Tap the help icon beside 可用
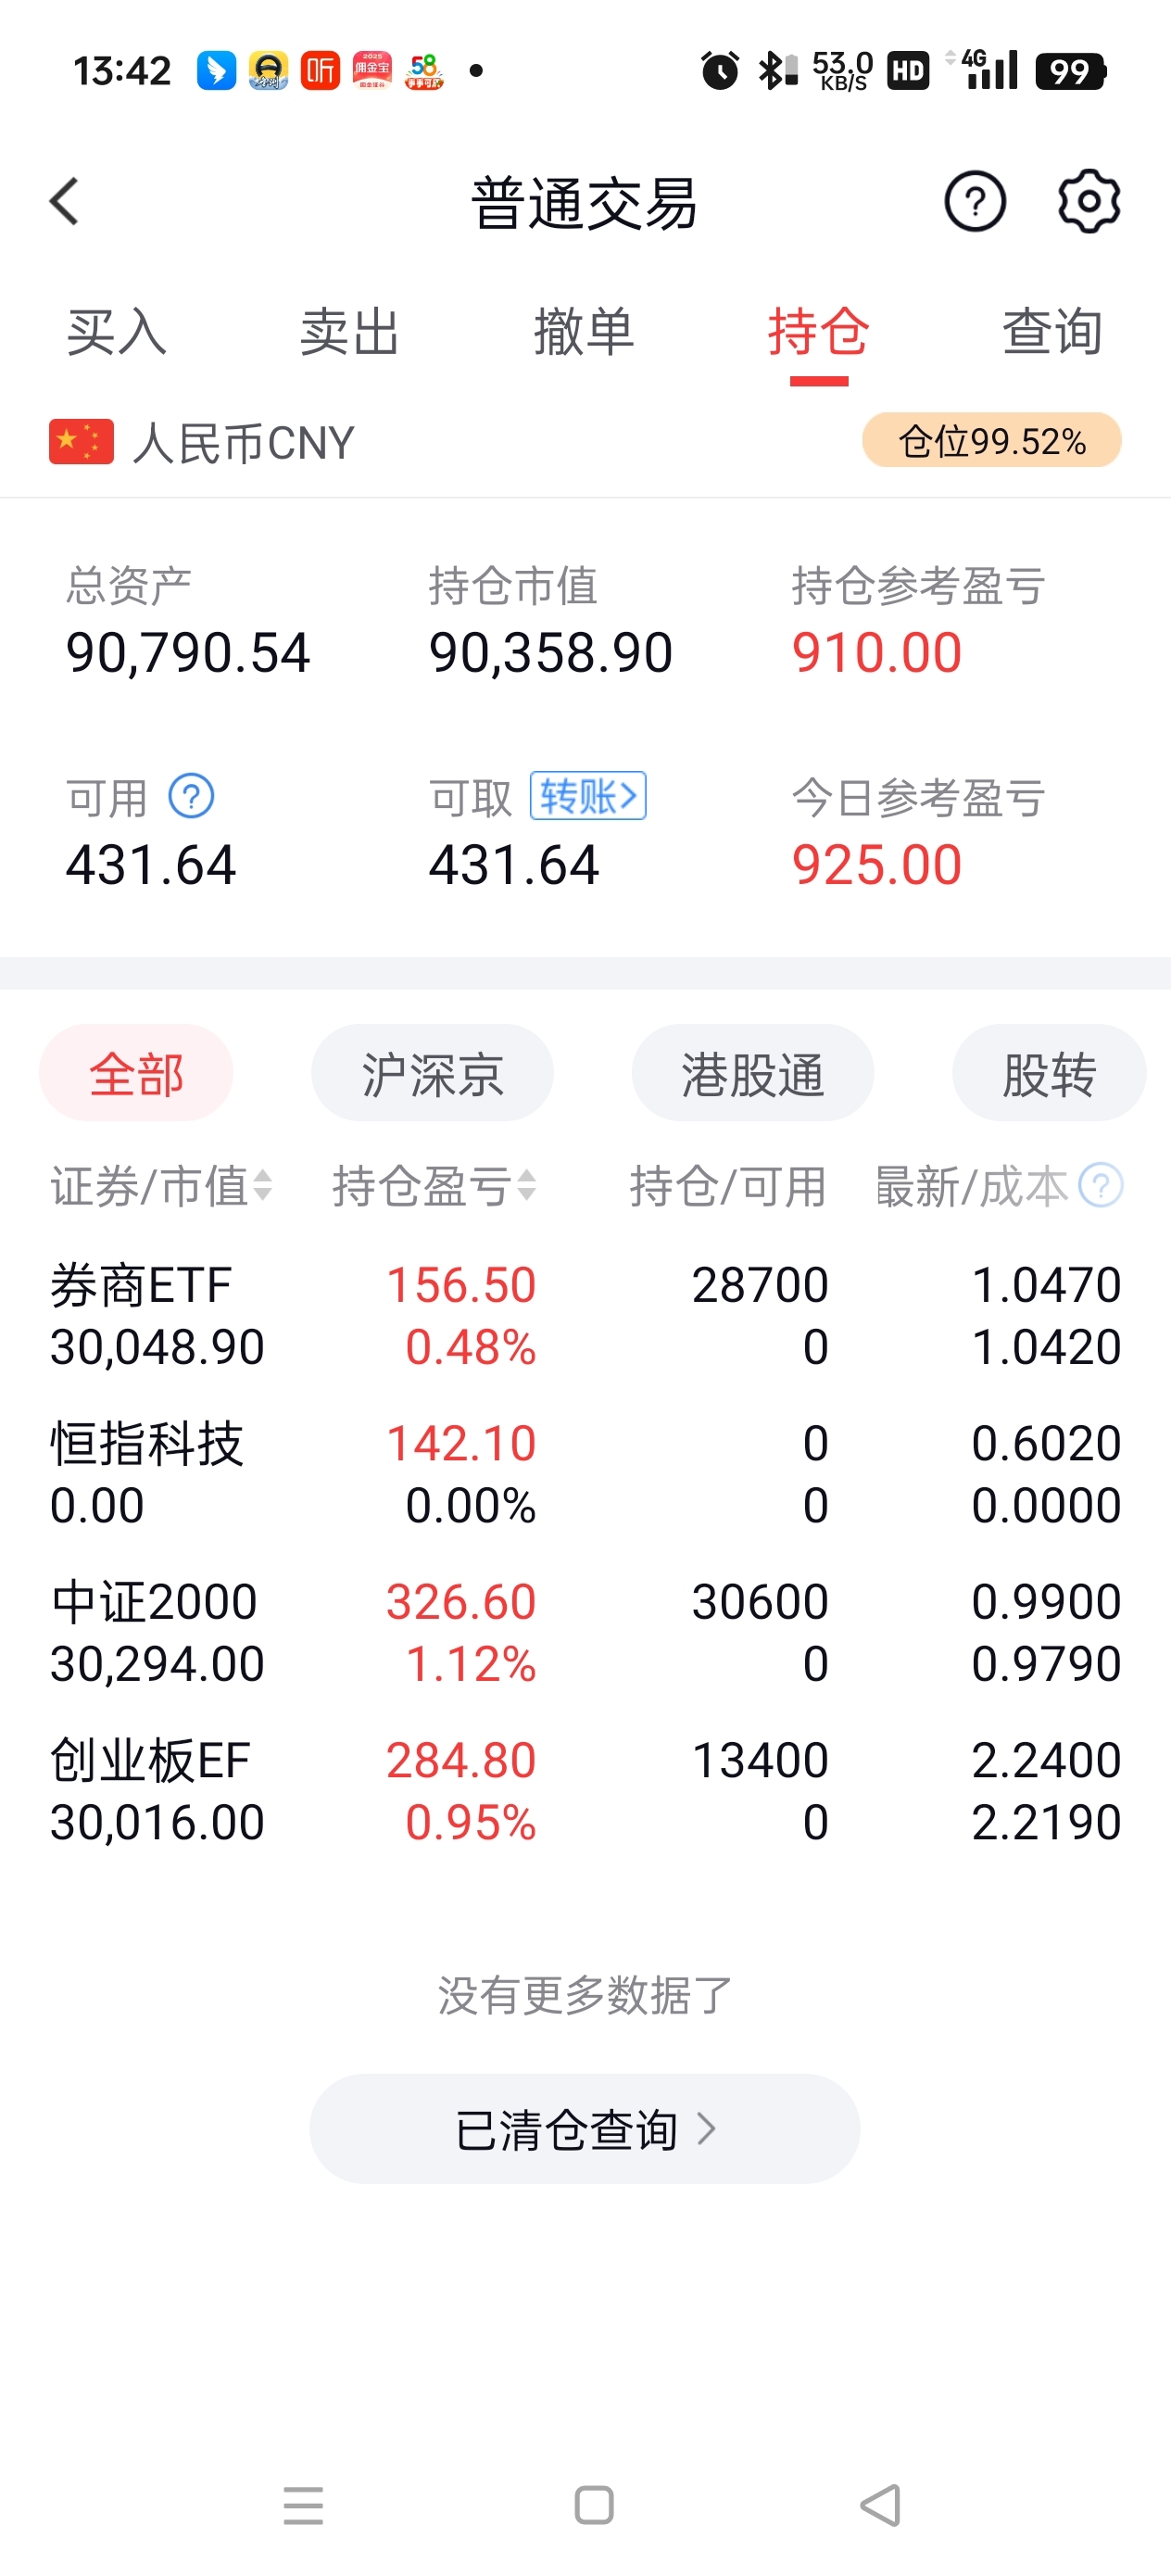Screen dimensions: 1171x2576 click(191, 797)
